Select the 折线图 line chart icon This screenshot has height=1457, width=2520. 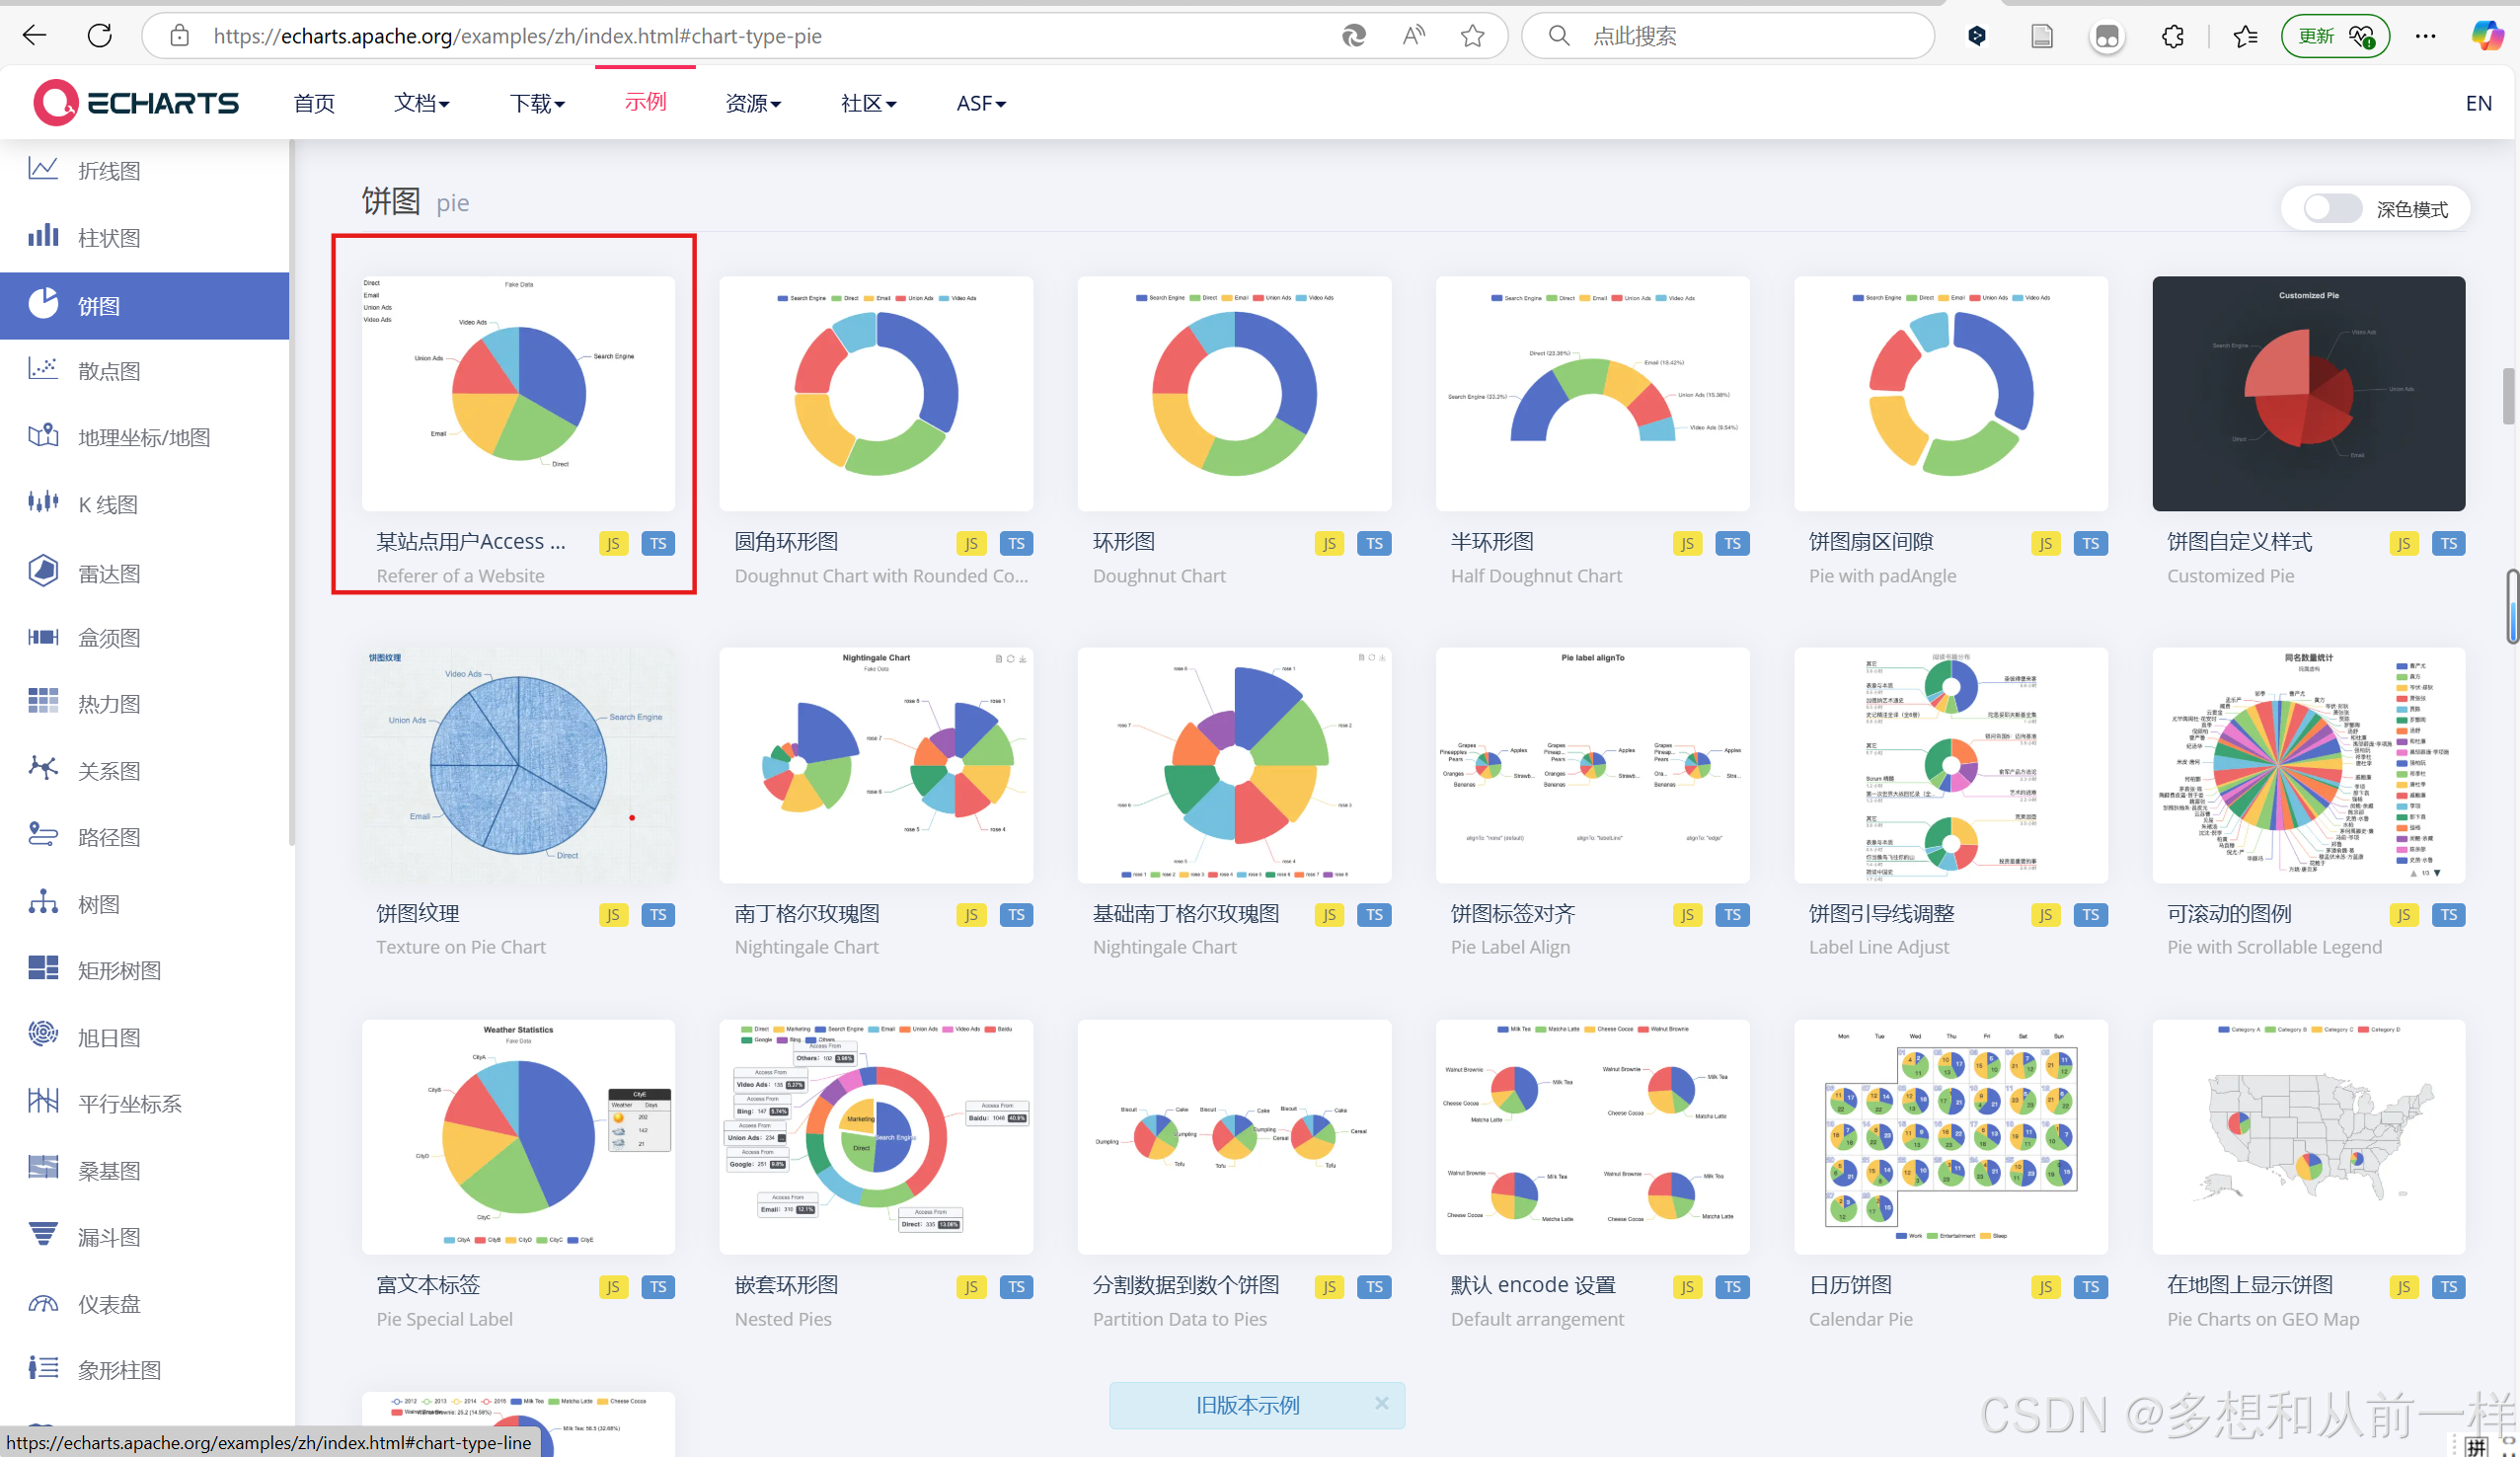[x=43, y=169]
